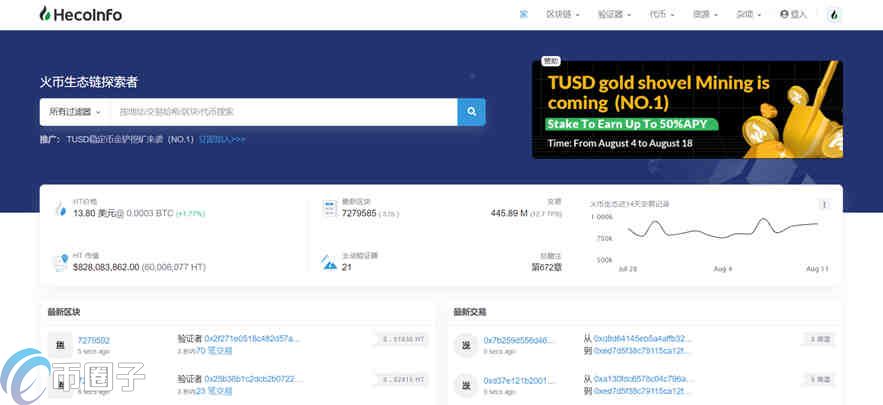Expand the fifth navigation dropdown menu

tap(748, 15)
